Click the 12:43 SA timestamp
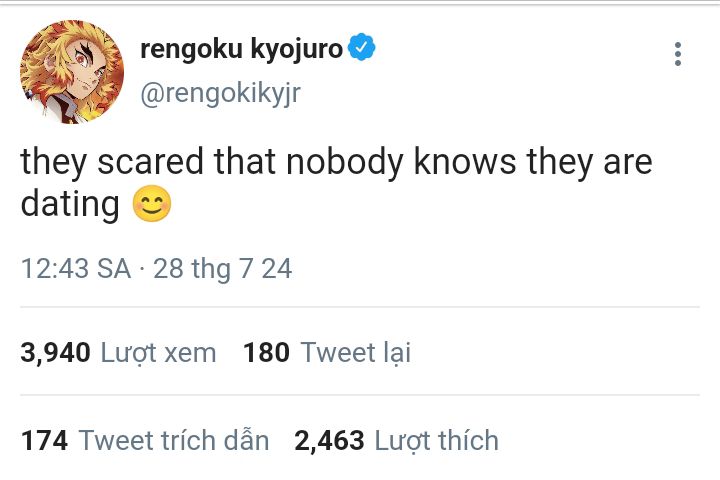This screenshot has width=720, height=480. coord(75,269)
